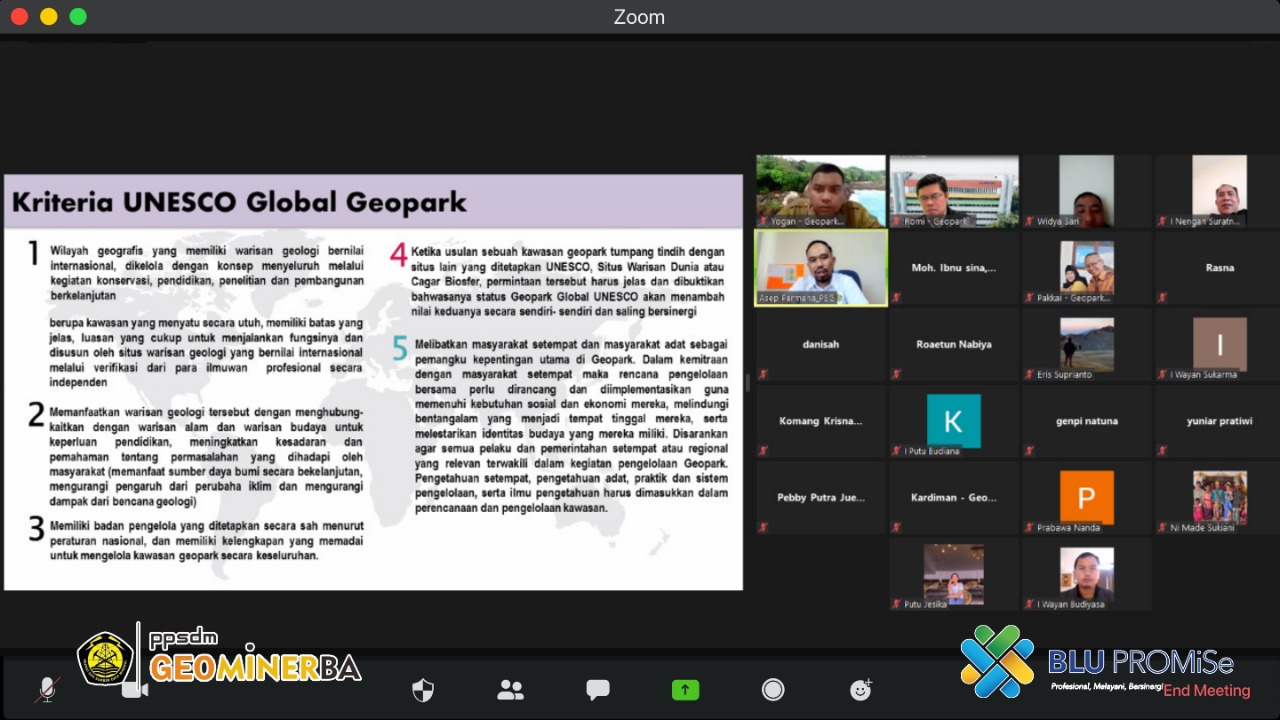The width and height of the screenshot is (1280, 720).
Task: Click the Record circle icon
Action: (773, 690)
